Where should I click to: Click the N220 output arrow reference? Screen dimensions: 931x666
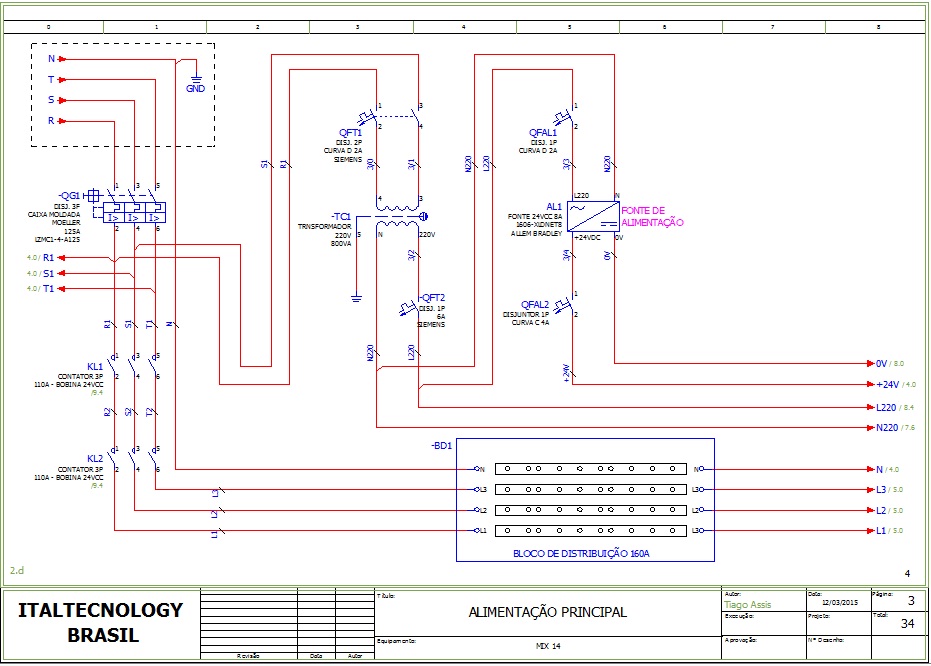coord(888,428)
